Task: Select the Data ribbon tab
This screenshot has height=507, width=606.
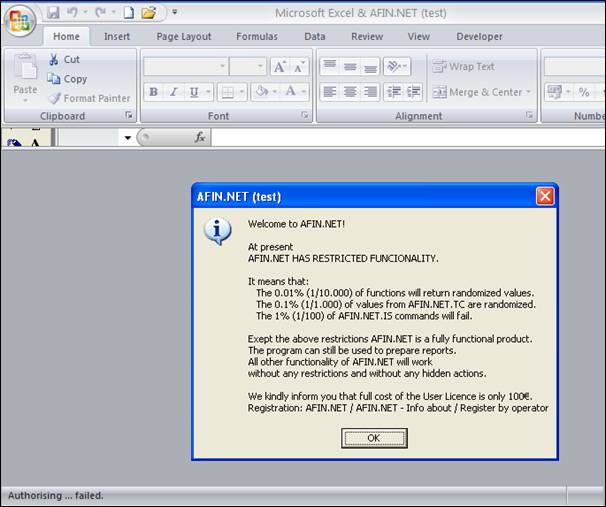Action: click(x=315, y=37)
